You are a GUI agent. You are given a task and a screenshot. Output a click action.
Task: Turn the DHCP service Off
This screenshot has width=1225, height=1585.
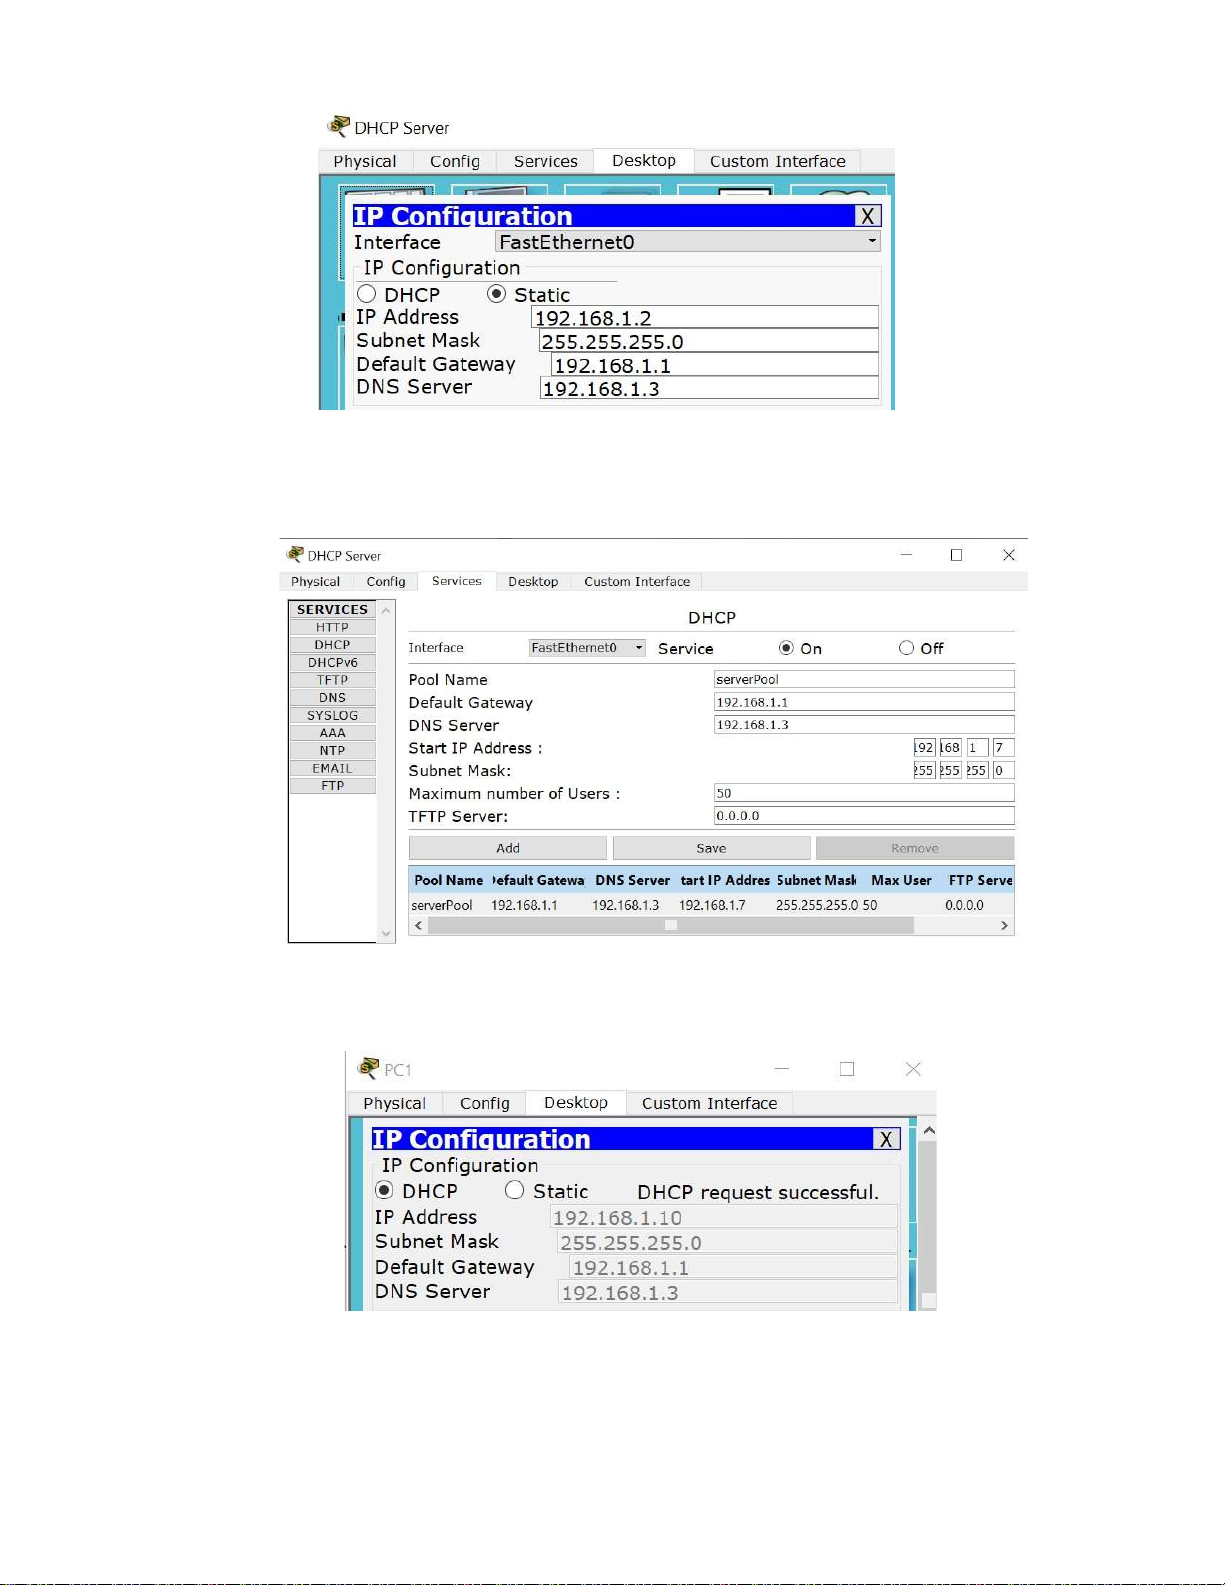pyautogui.click(x=906, y=648)
